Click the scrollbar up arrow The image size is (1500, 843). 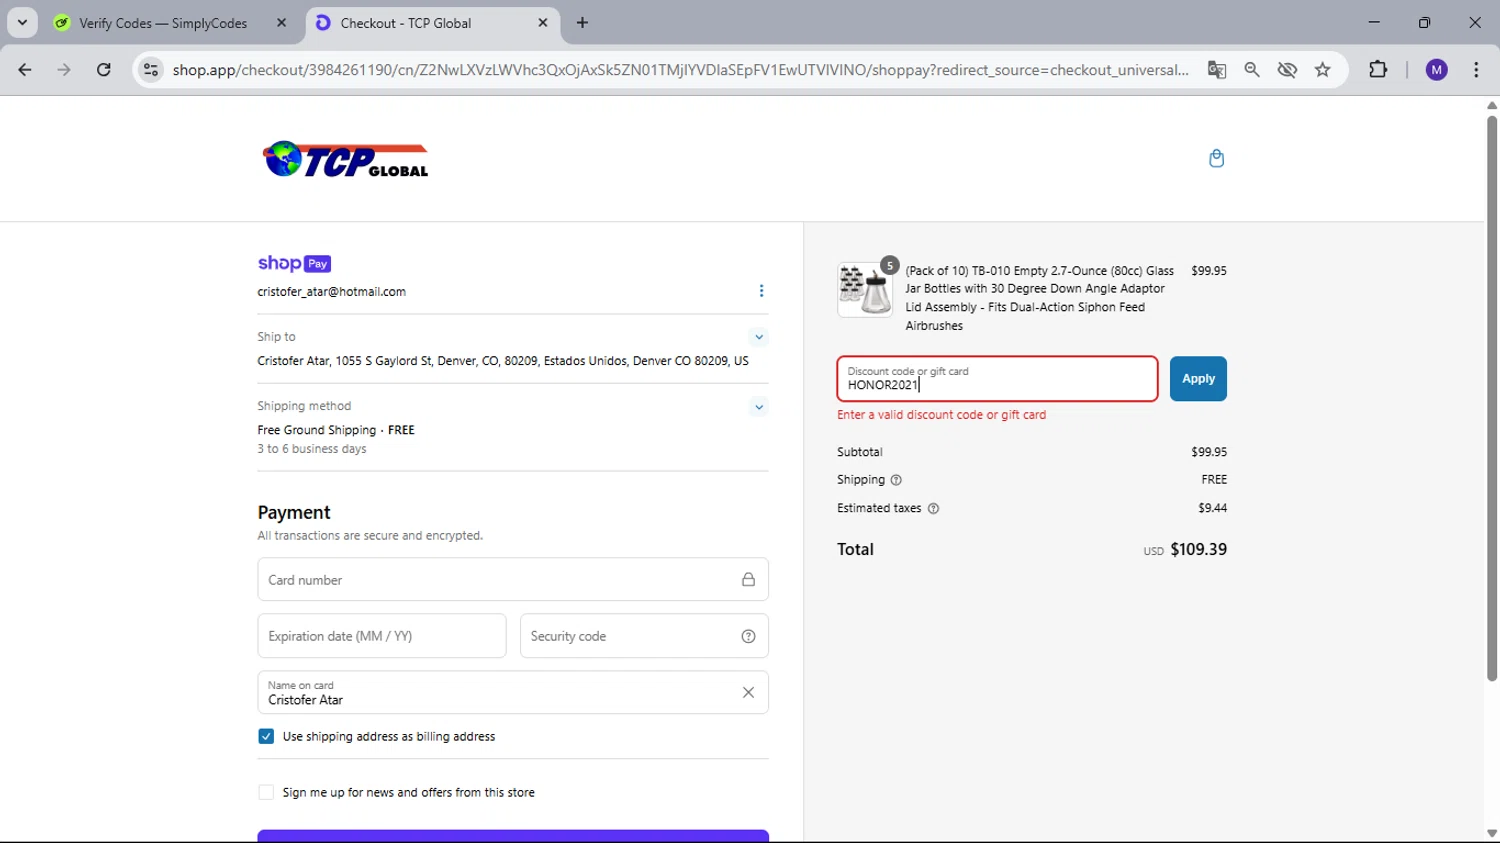(1492, 105)
